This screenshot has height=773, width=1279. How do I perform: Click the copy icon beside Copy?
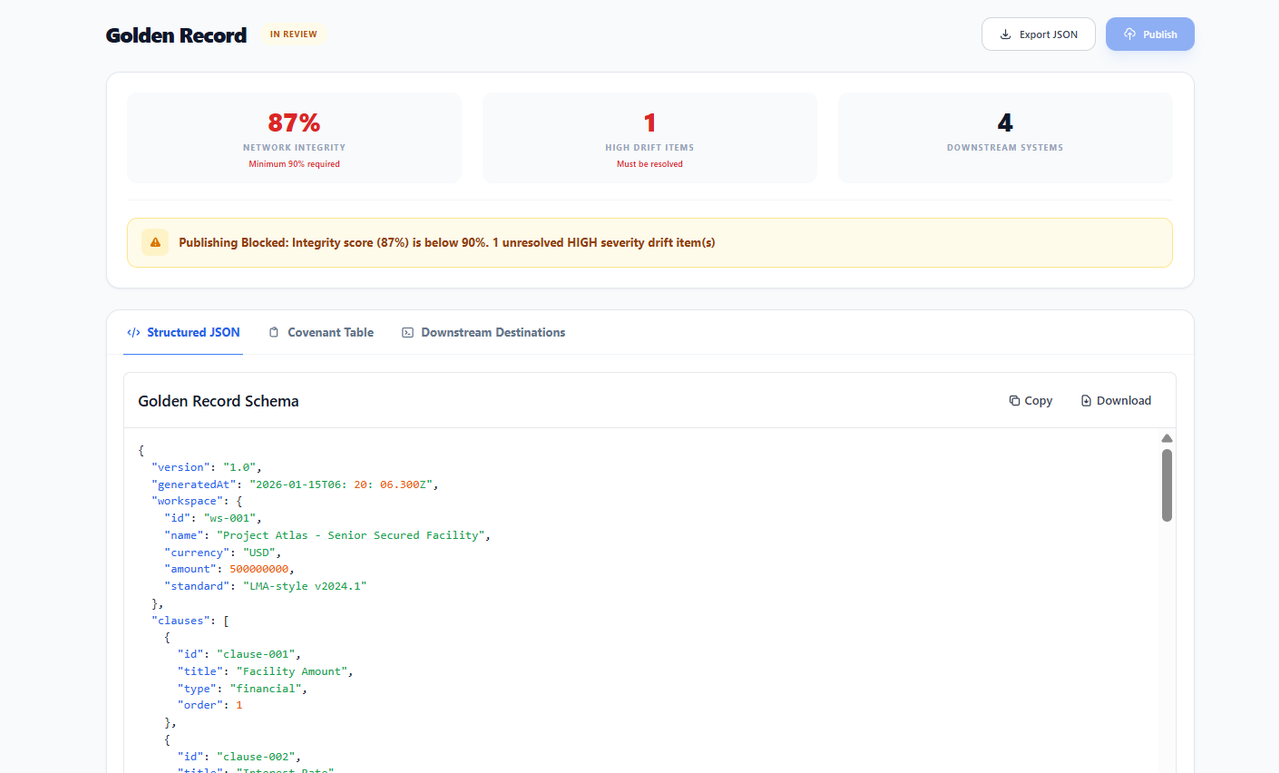1014,400
